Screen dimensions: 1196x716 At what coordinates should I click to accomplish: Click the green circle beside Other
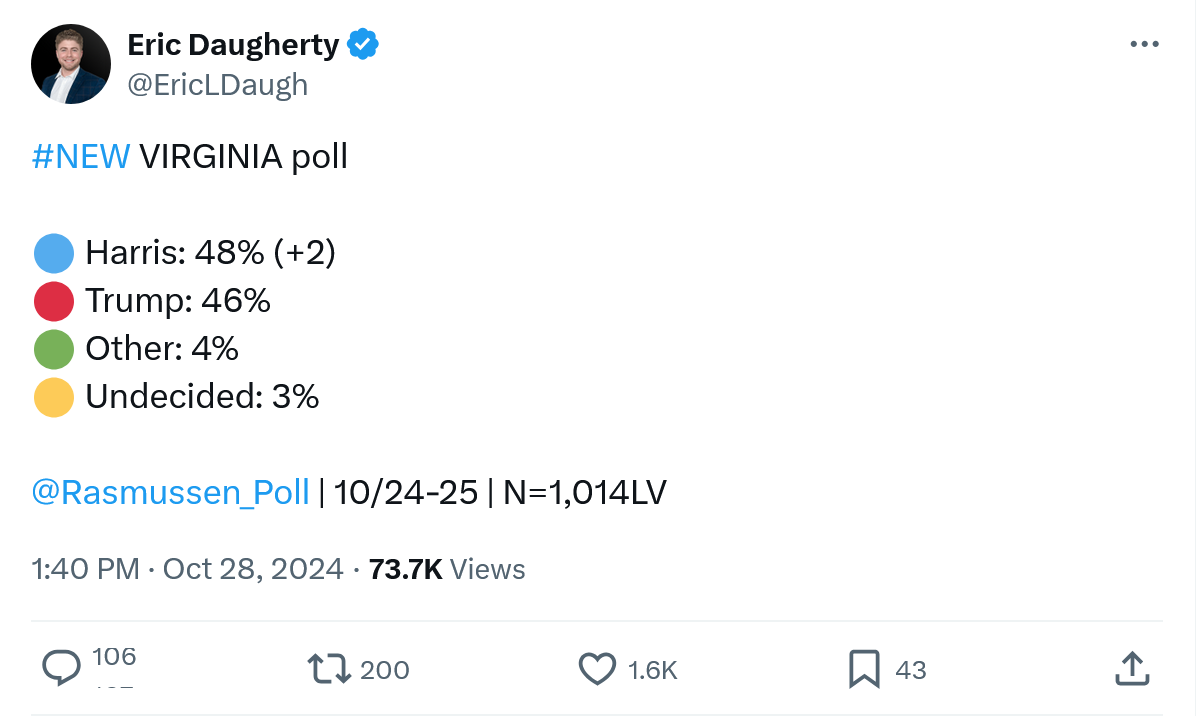click(54, 349)
